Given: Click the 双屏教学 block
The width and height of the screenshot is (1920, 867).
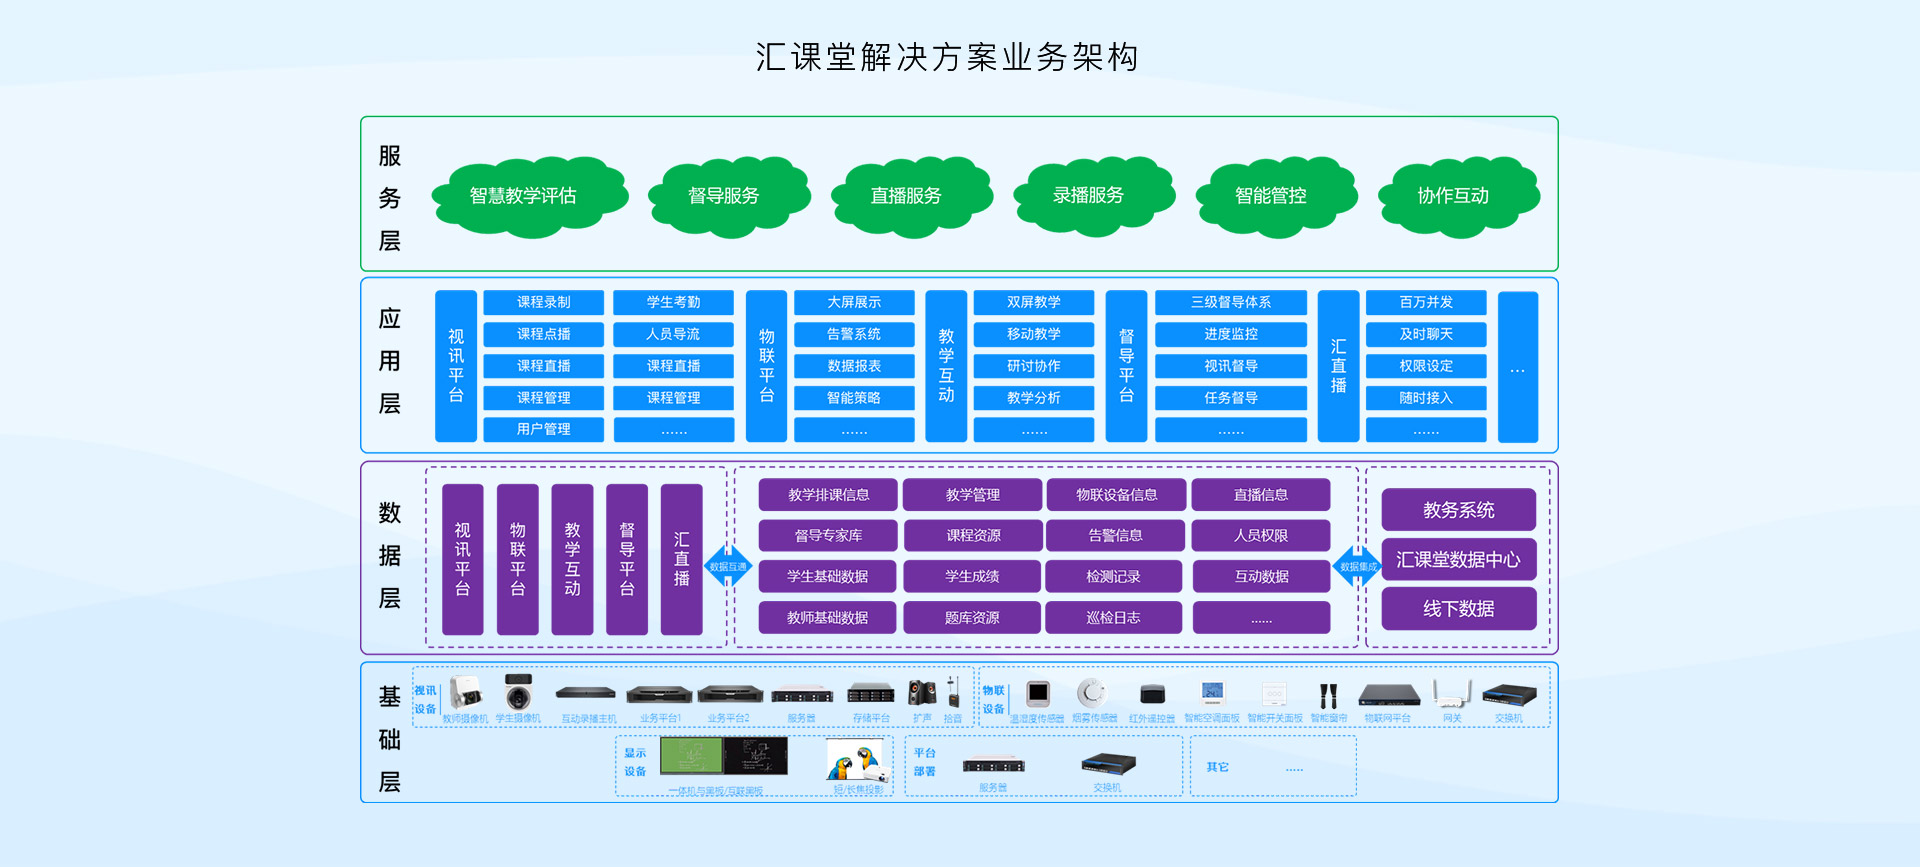Looking at the screenshot, I should (1034, 302).
